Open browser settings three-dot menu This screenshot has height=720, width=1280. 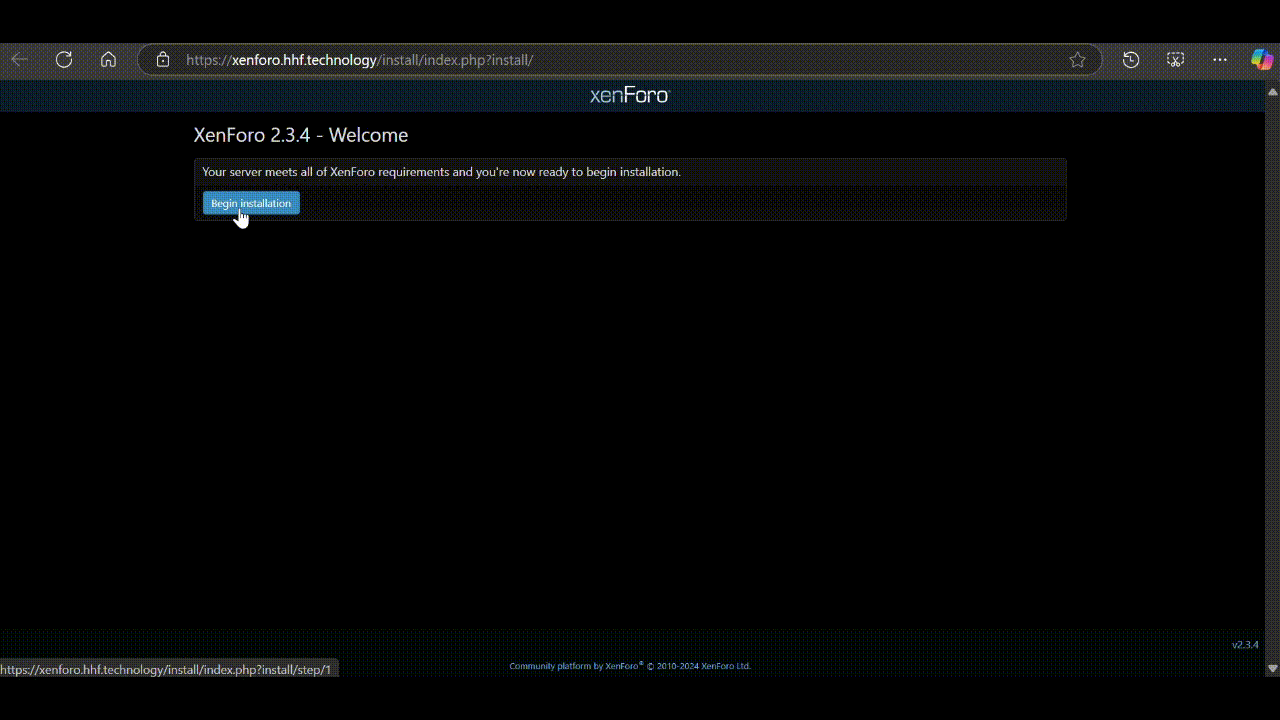(x=1220, y=60)
